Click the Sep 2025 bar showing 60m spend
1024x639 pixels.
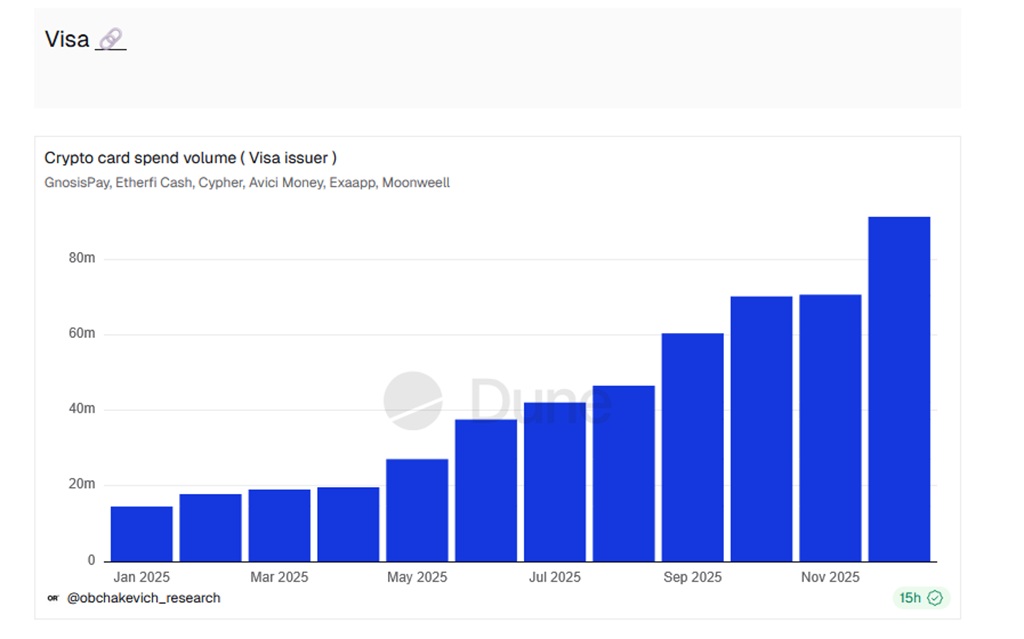point(692,445)
